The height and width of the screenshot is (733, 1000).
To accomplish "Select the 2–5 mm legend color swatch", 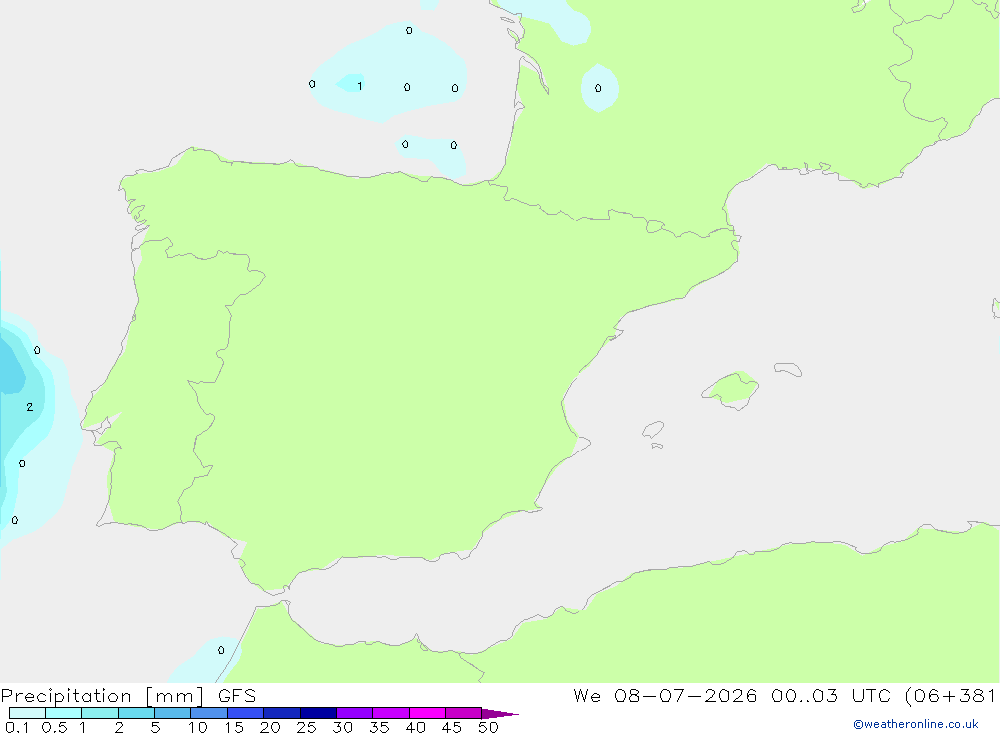I will (x=136, y=713).
